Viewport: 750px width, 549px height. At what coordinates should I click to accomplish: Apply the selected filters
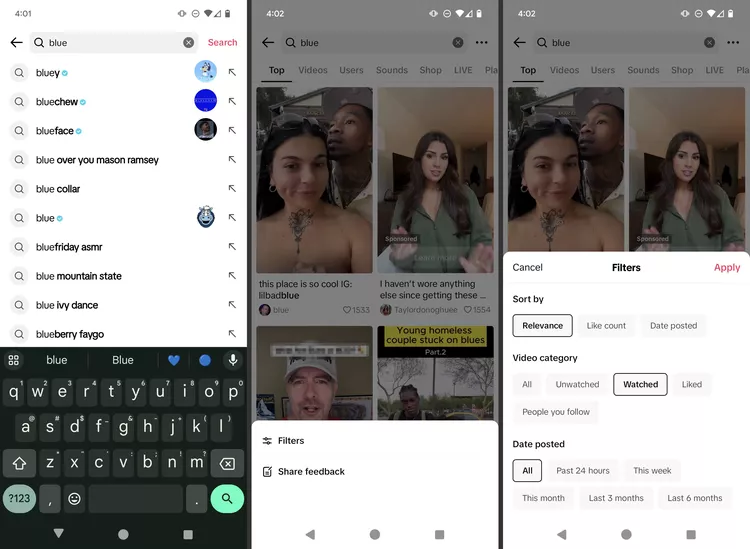[x=727, y=268]
